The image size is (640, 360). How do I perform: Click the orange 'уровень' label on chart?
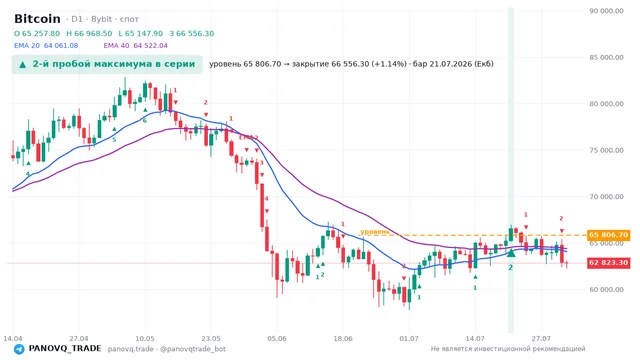375,231
